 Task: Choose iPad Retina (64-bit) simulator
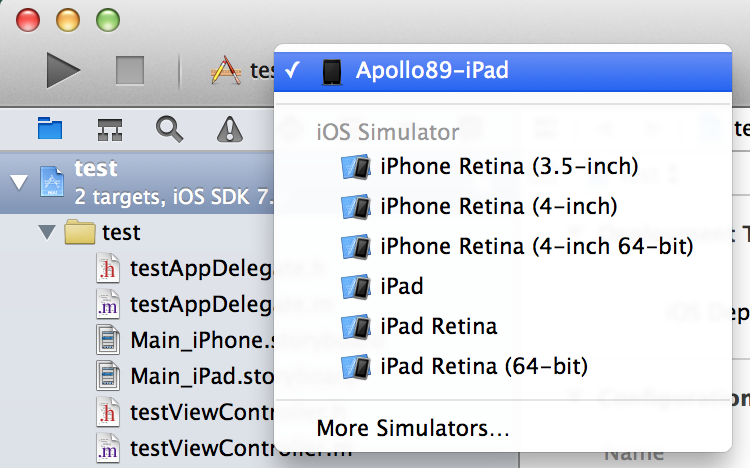pyautogui.click(x=503, y=367)
